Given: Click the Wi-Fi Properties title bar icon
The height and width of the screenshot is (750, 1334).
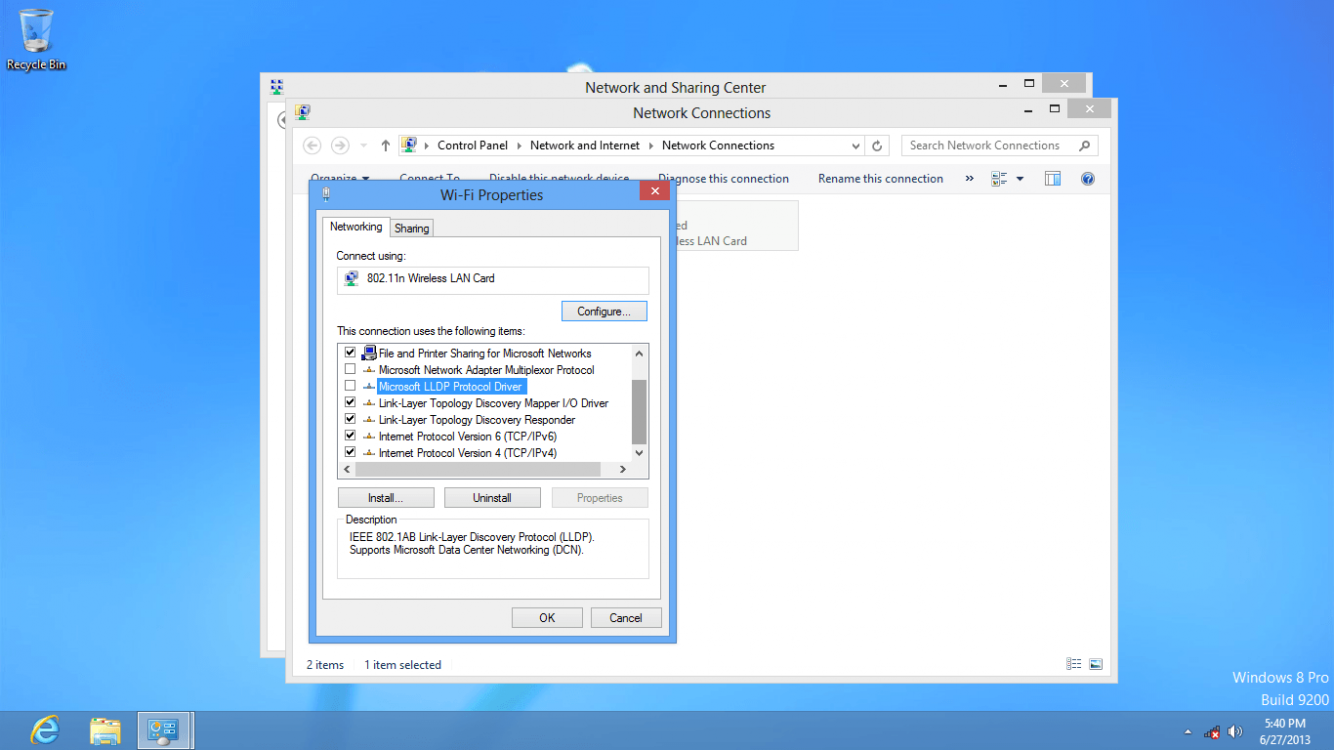Looking at the screenshot, I should pyautogui.click(x=326, y=195).
